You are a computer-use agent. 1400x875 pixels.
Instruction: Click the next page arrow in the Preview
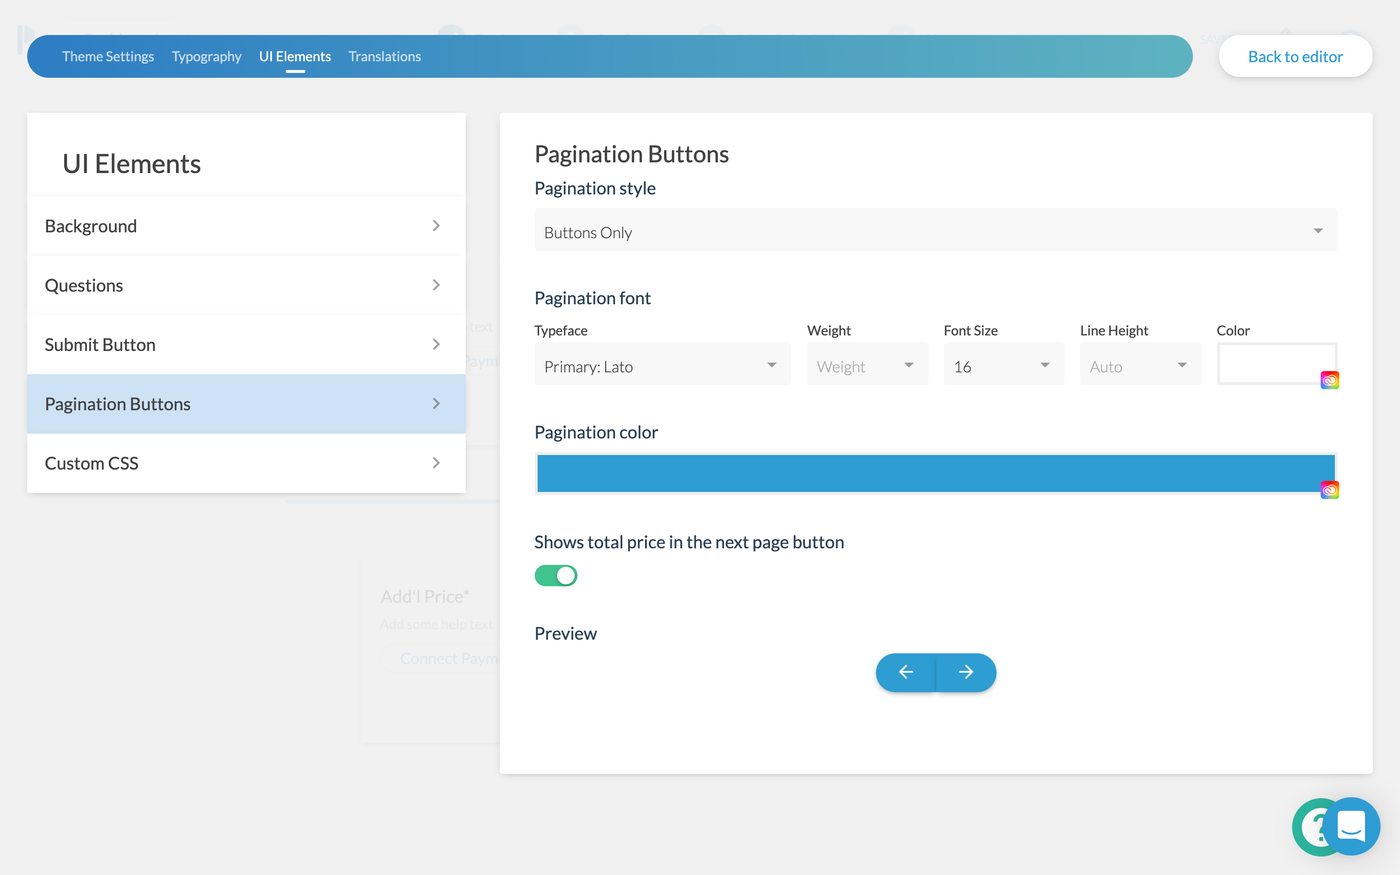pos(965,672)
